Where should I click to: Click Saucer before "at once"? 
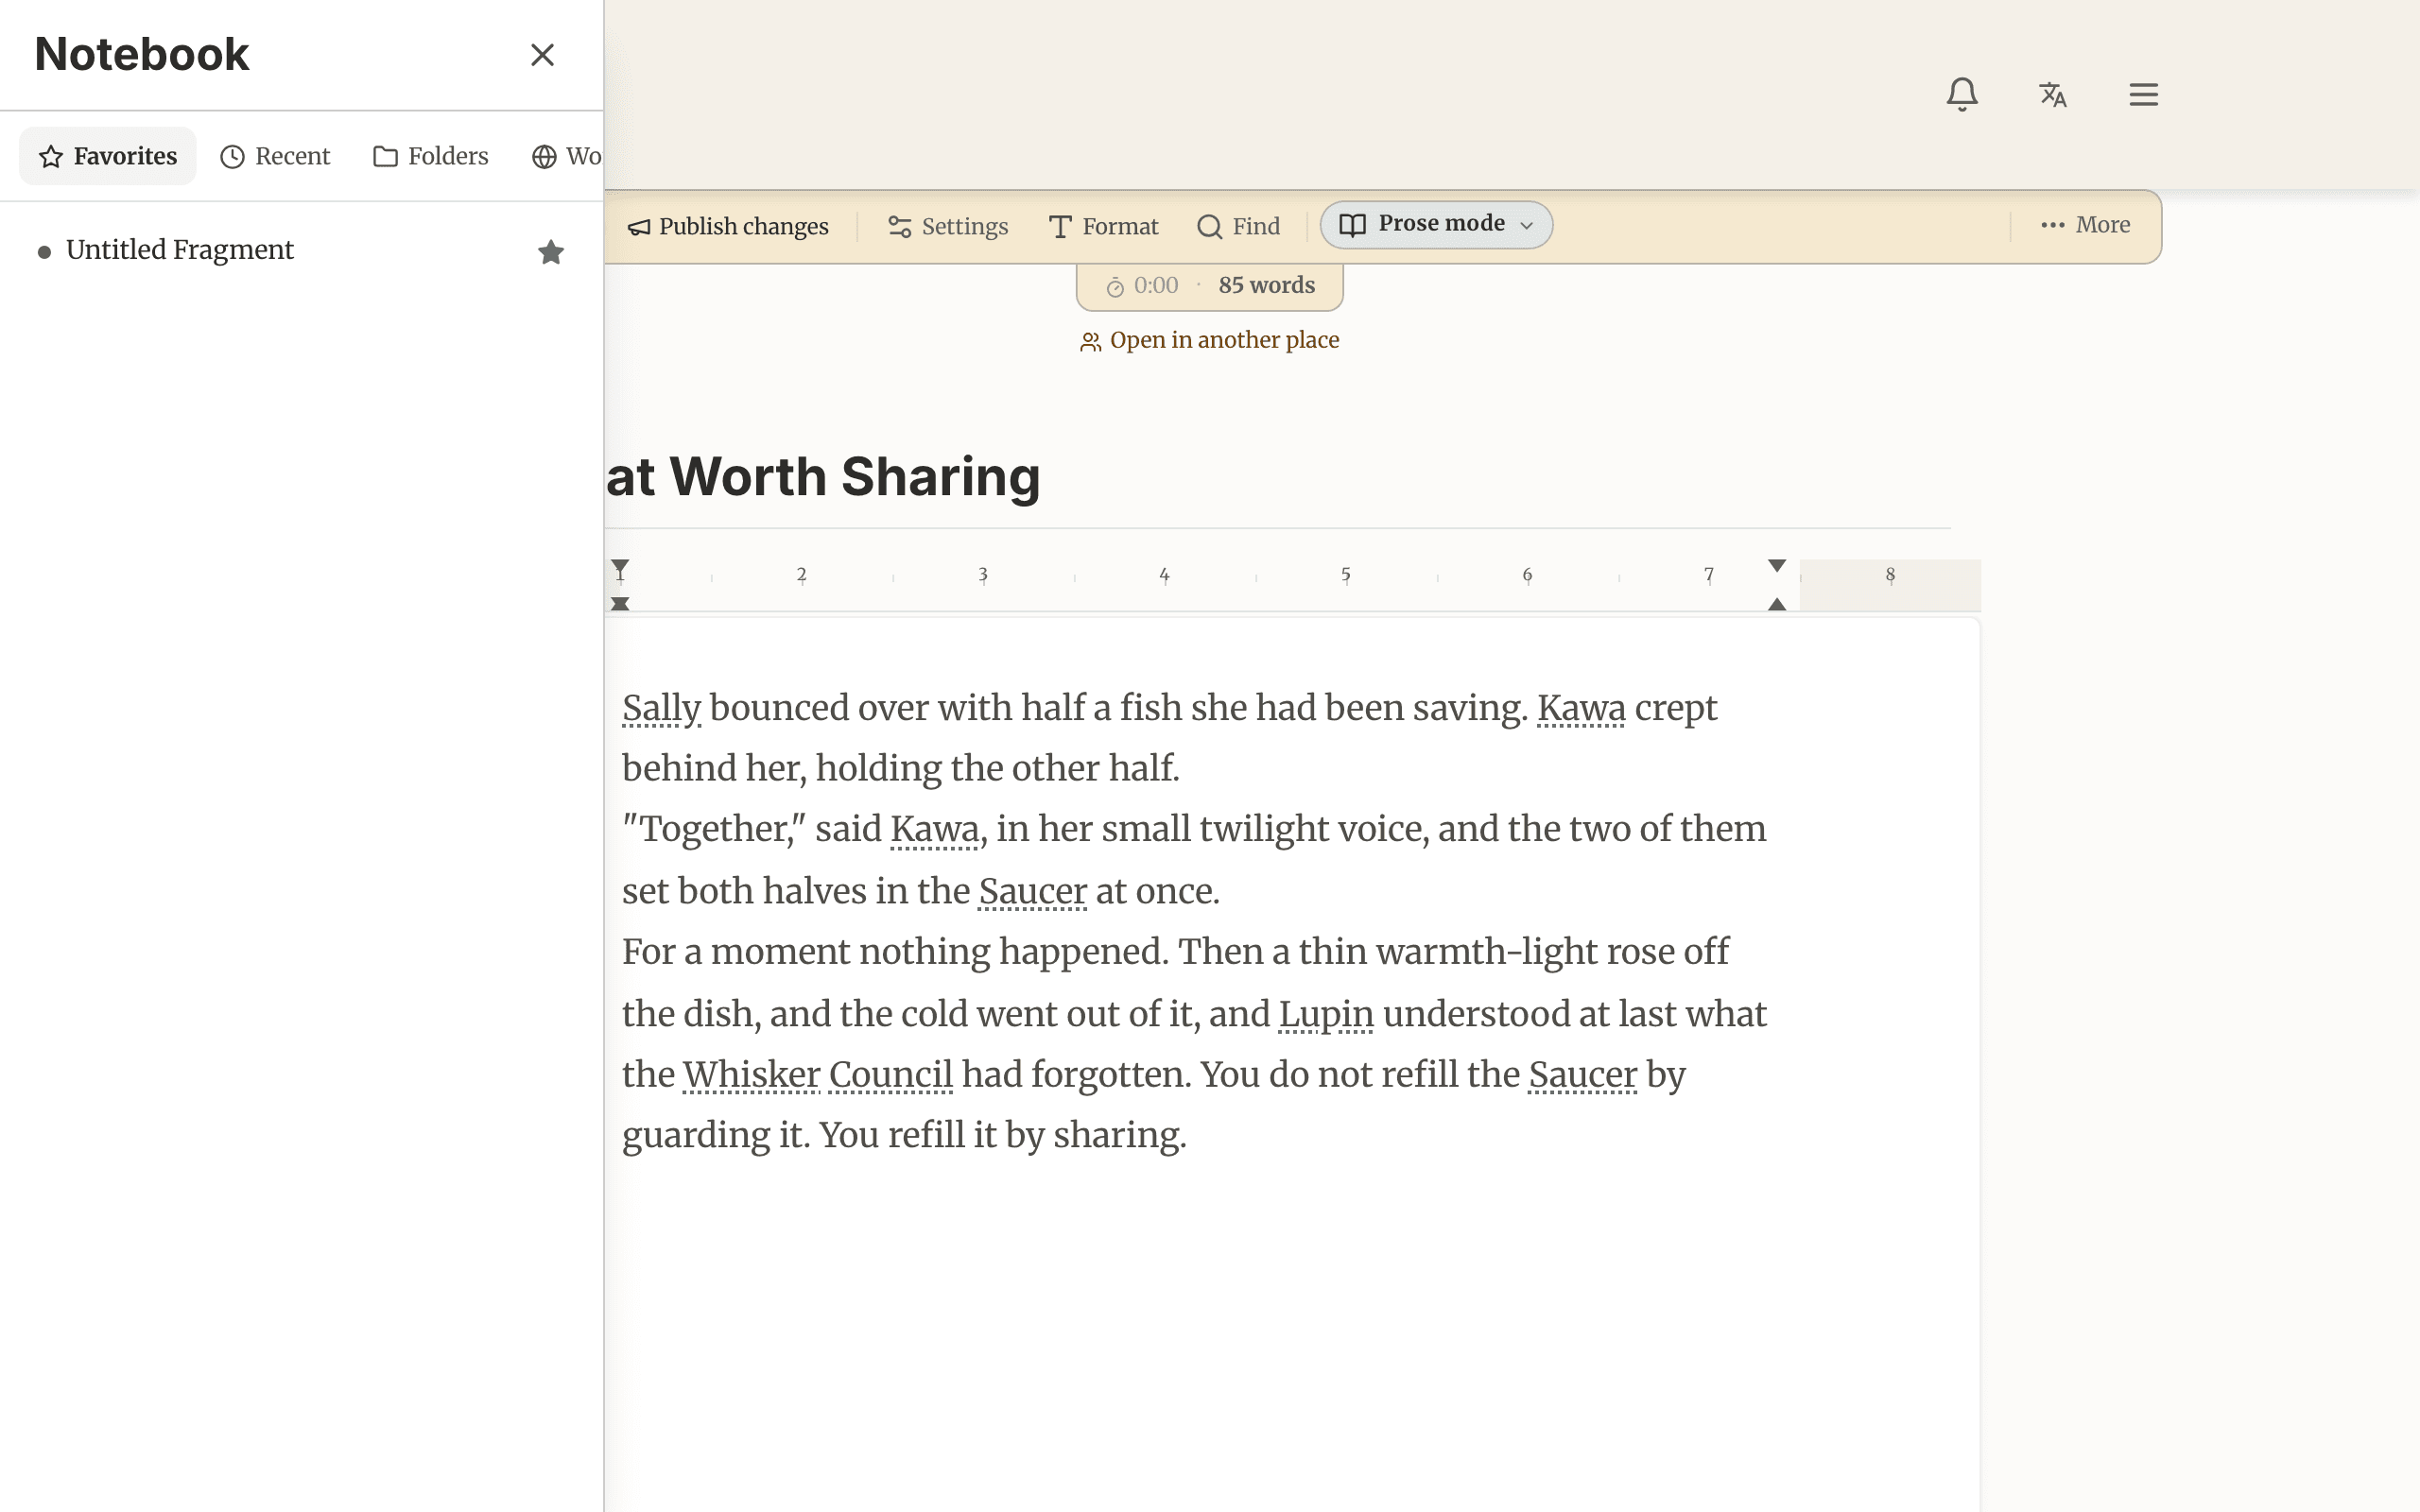(x=1032, y=891)
